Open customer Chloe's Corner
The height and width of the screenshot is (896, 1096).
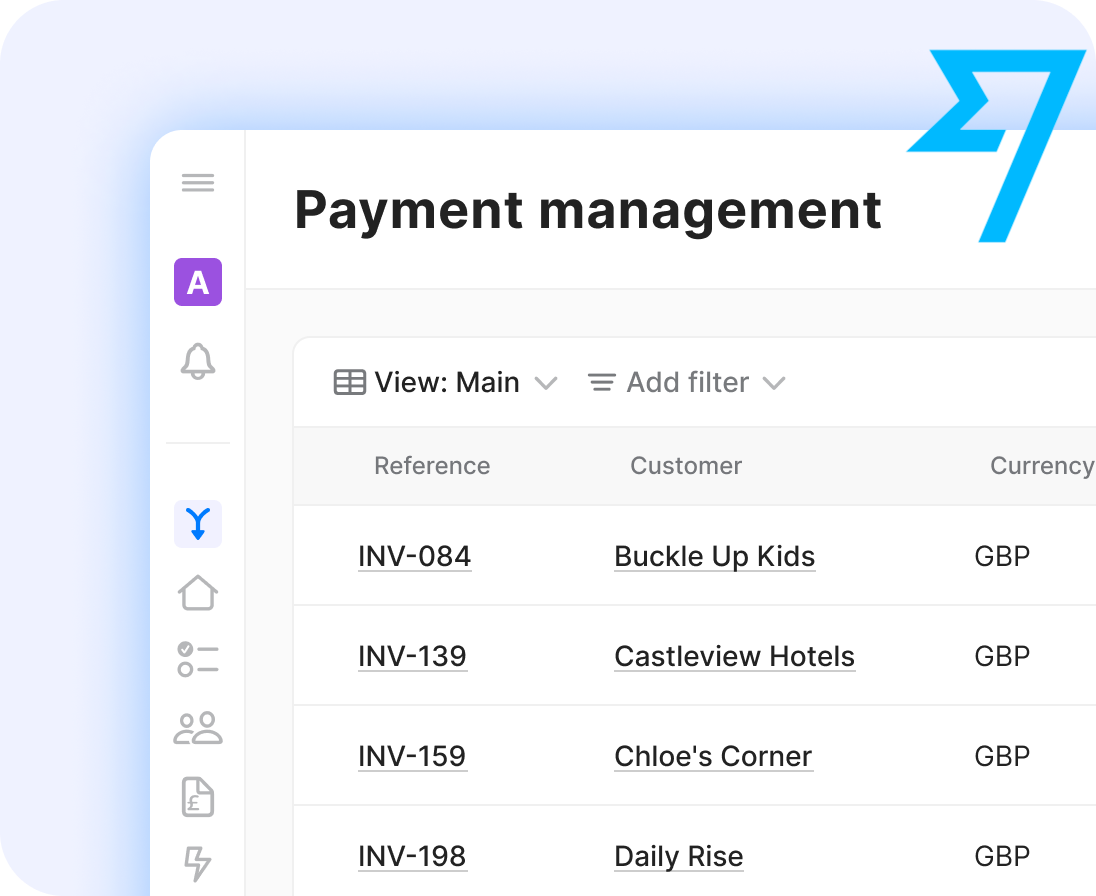(x=713, y=756)
